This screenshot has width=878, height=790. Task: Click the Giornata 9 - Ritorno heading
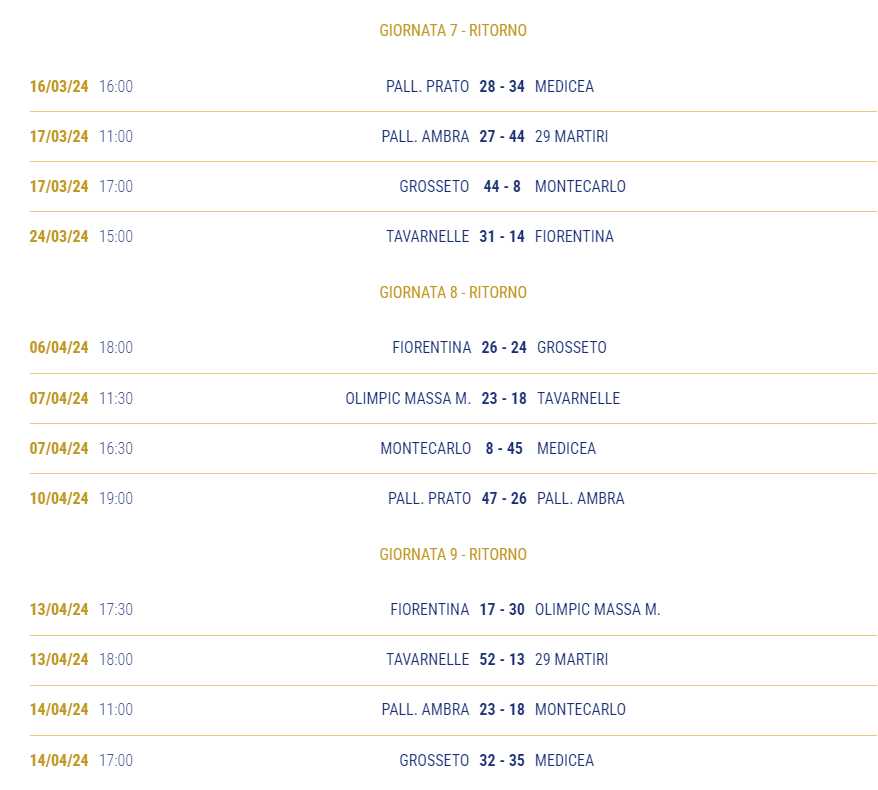[x=453, y=554]
